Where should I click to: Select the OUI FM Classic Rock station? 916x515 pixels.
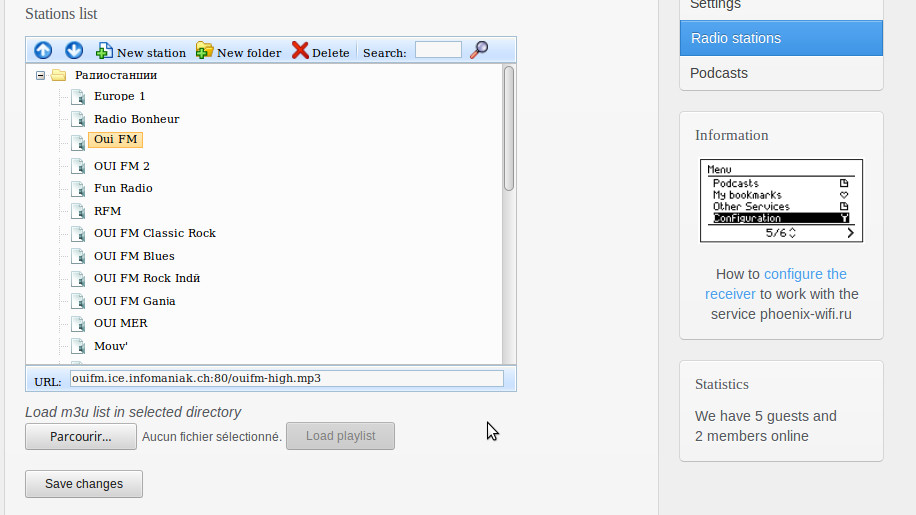[155, 234]
